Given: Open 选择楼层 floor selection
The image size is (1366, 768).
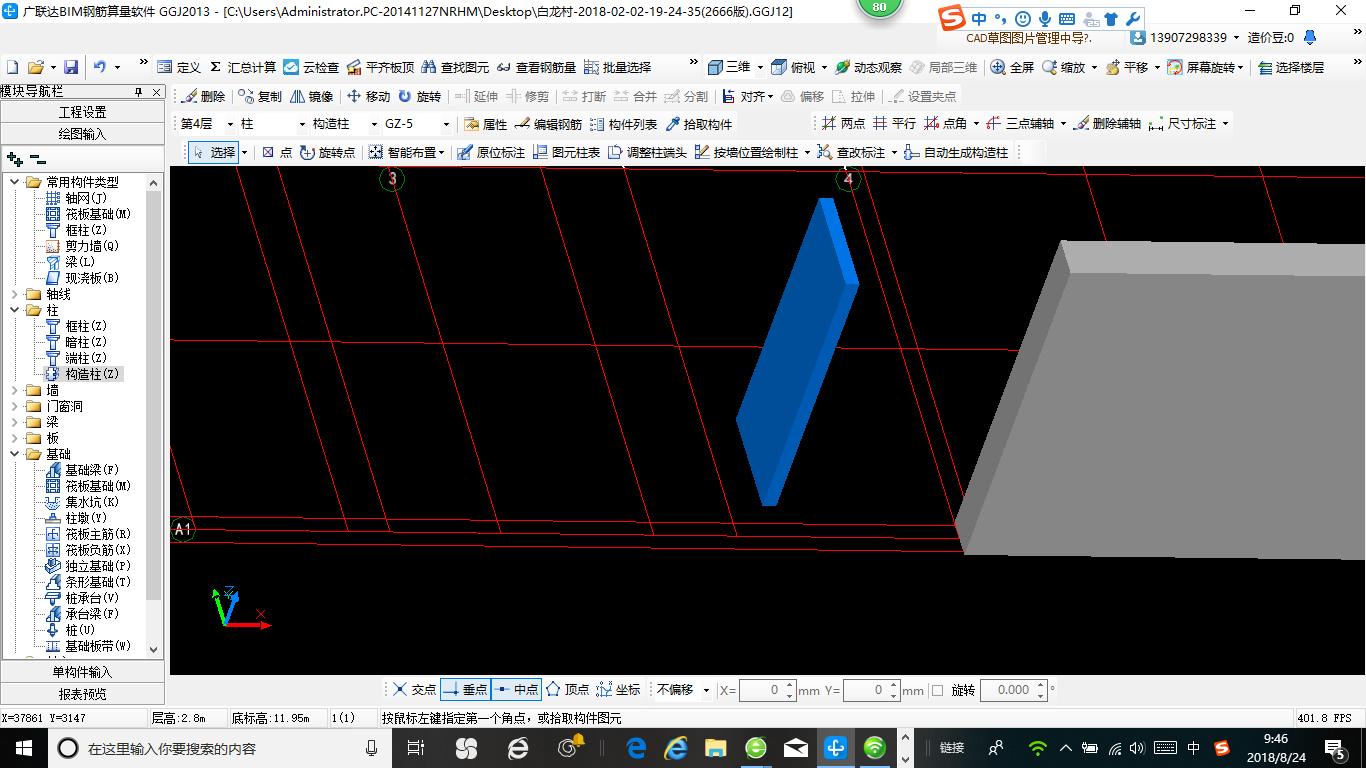Looking at the screenshot, I should tap(1291, 67).
